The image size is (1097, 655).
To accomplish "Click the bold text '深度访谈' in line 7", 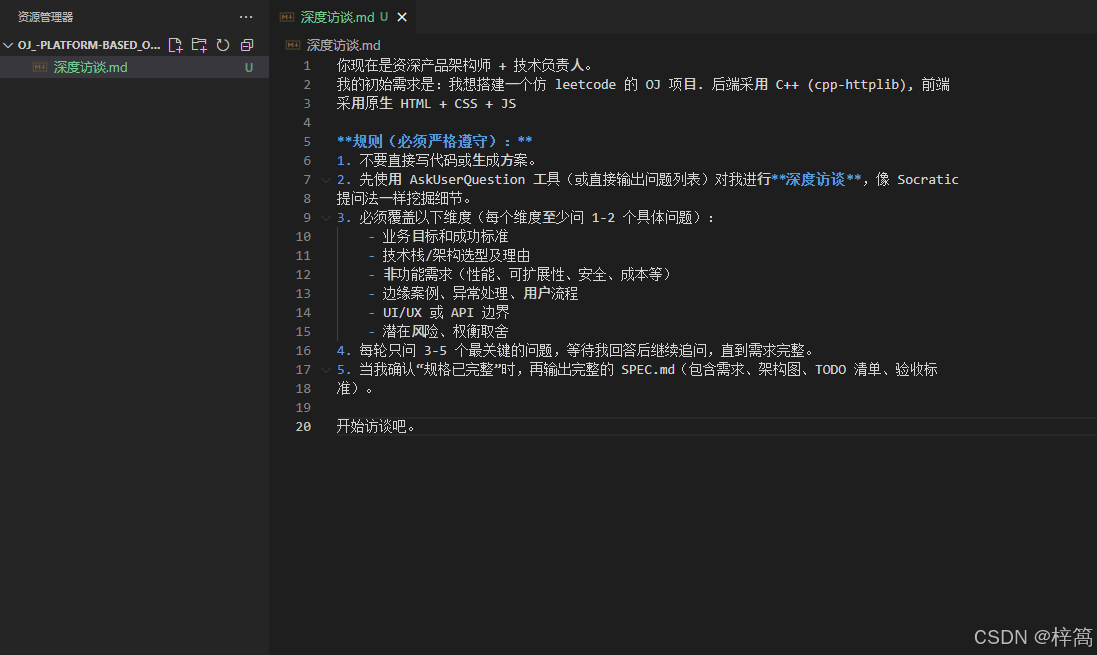I will tap(815, 180).
